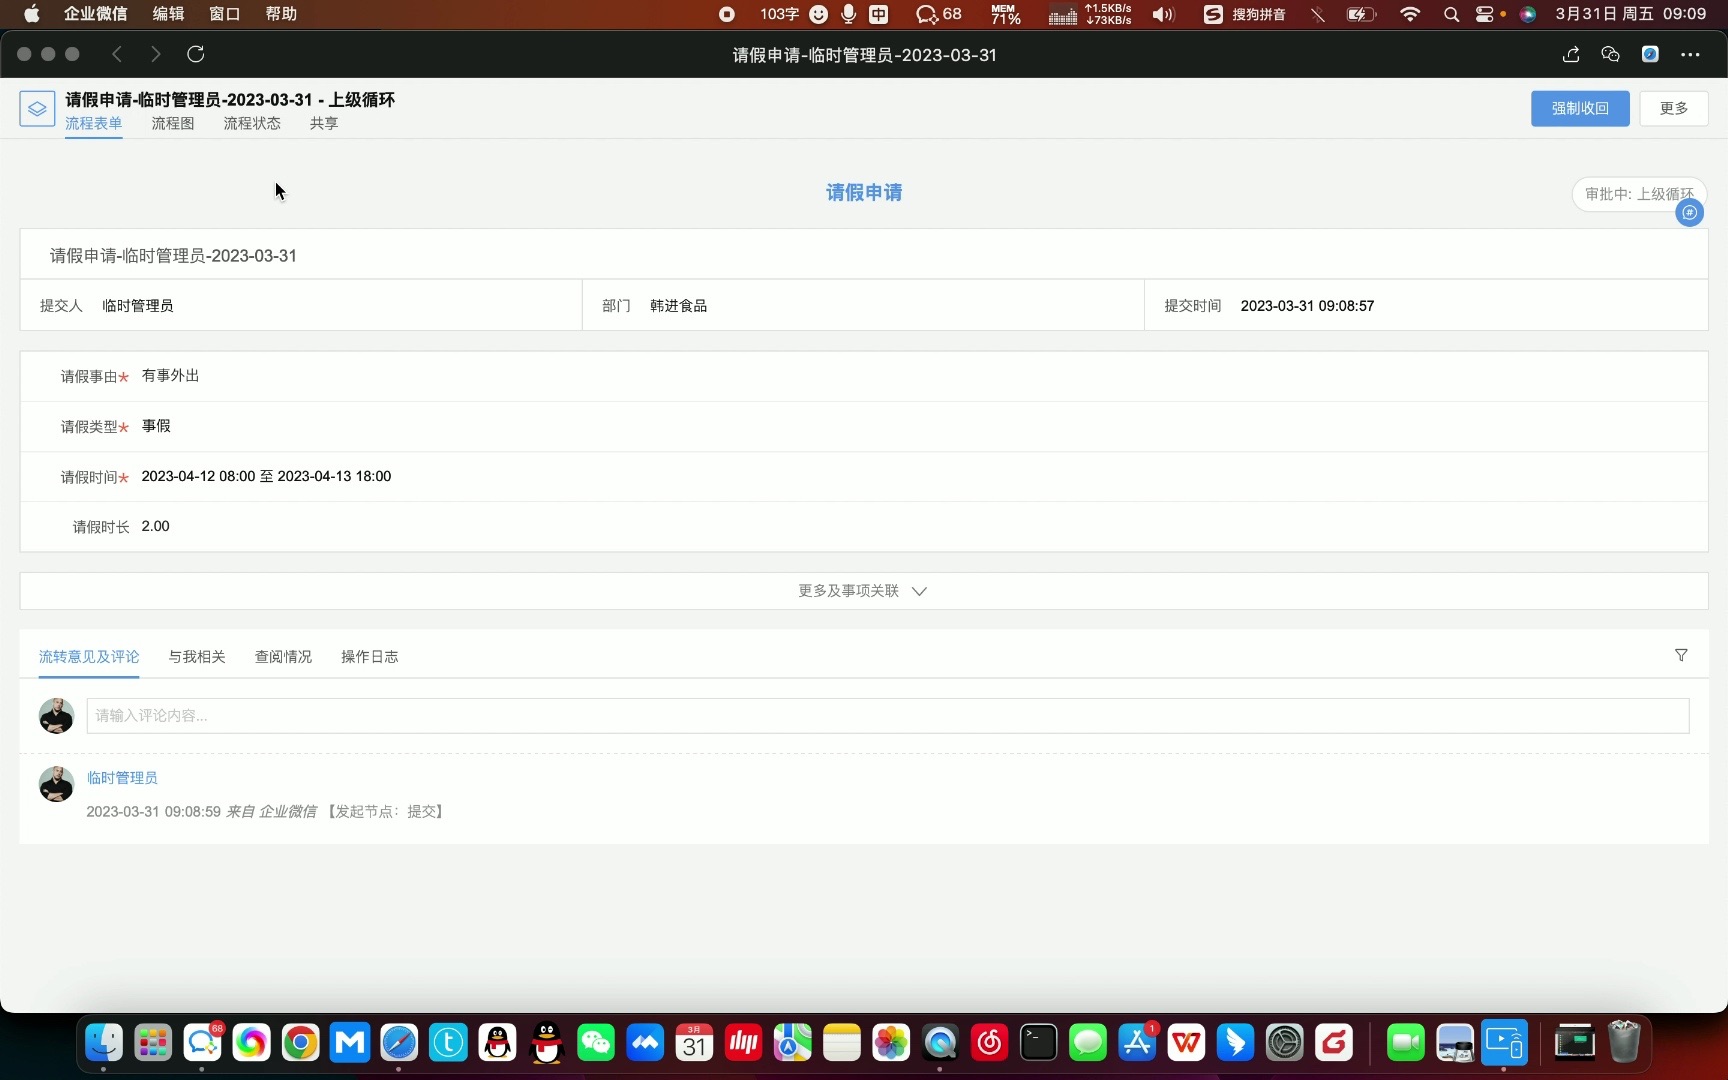Viewport: 1728px width, 1080px height.
Task: Open Spotlight search from menu bar
Action: [x=1451, y=14]
